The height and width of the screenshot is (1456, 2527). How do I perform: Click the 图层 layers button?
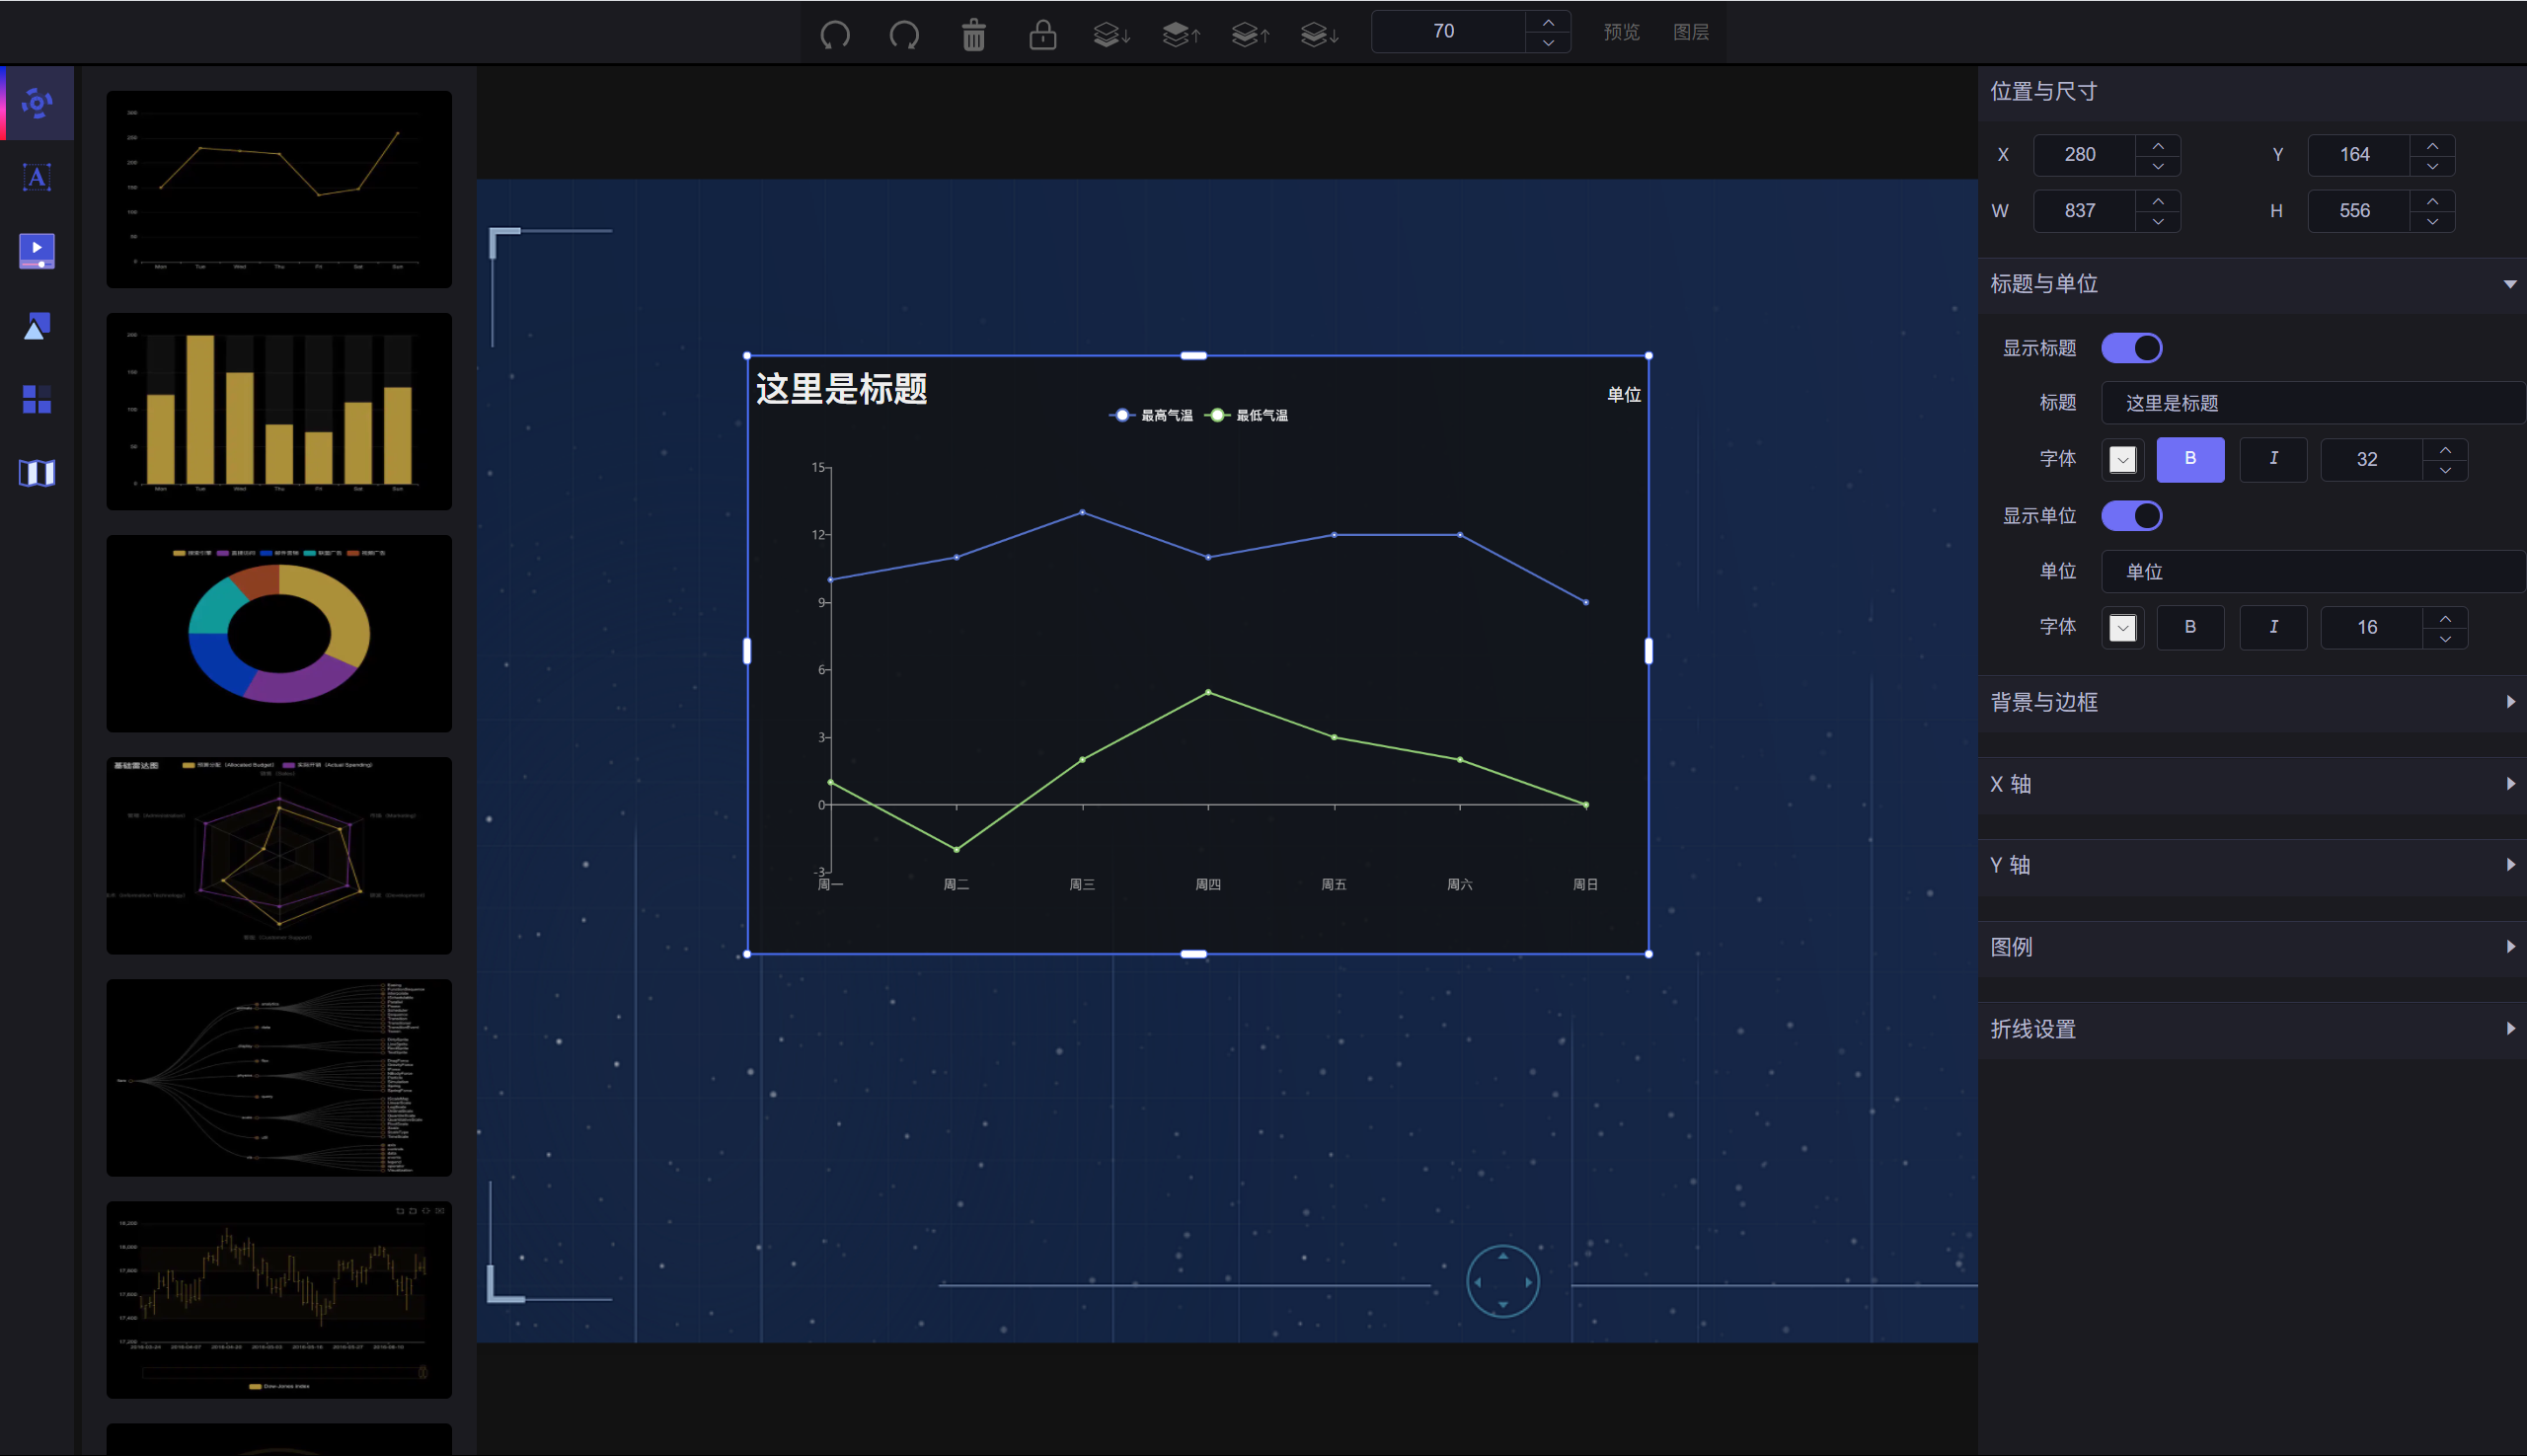[x=1690, y=32]
